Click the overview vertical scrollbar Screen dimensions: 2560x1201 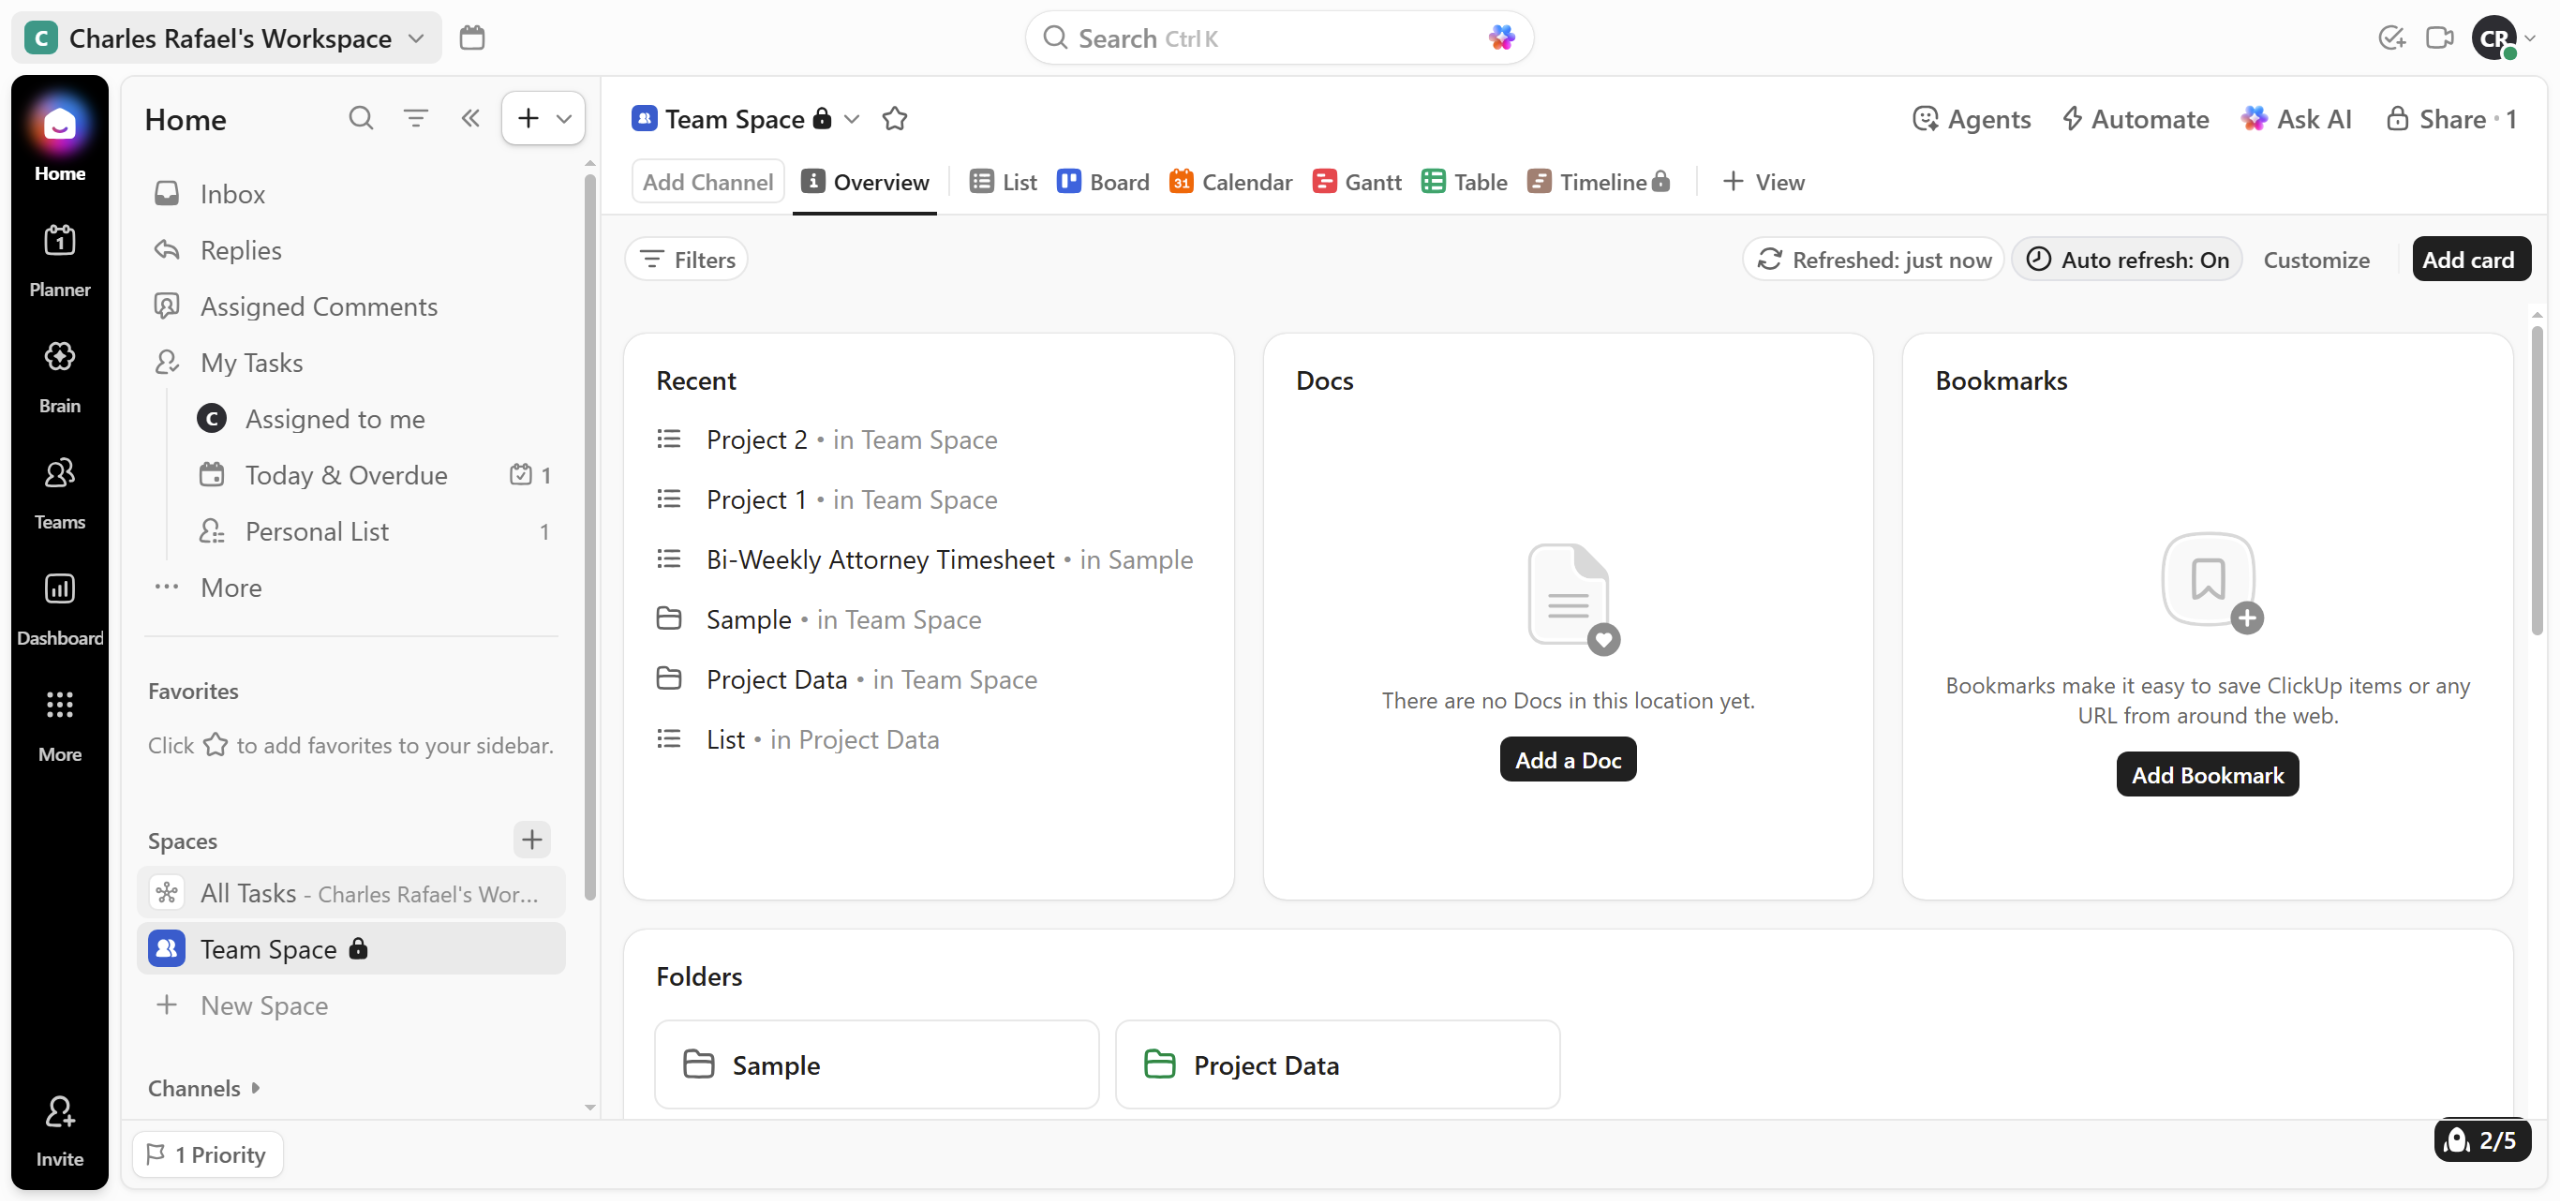pos(2536,480)
